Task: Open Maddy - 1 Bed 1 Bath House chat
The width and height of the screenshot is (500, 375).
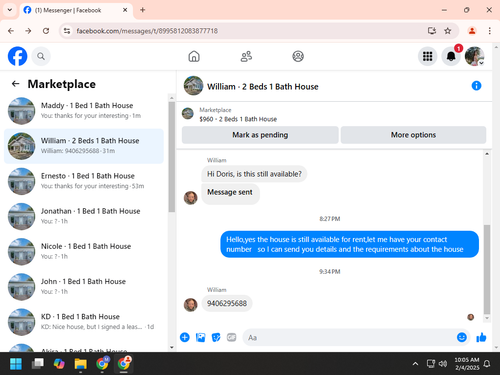Action: click(84, 111)
